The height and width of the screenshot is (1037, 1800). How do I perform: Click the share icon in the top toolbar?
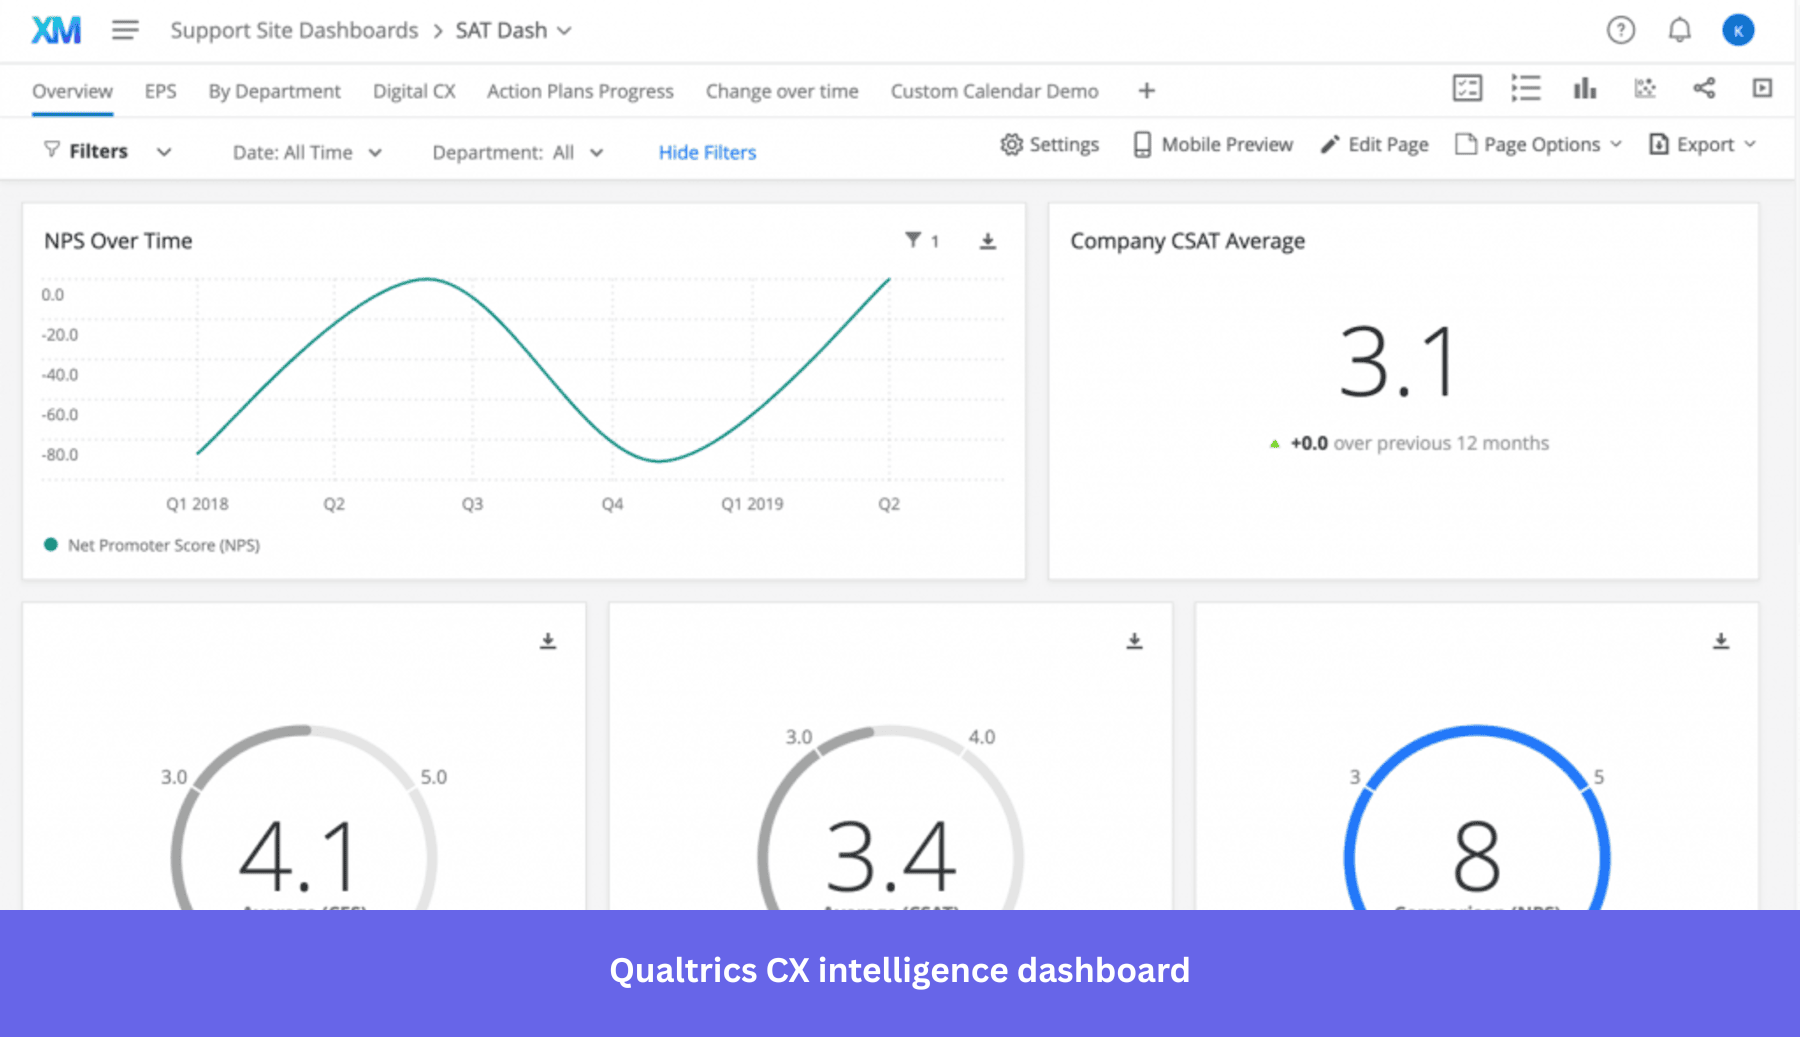1703,89
